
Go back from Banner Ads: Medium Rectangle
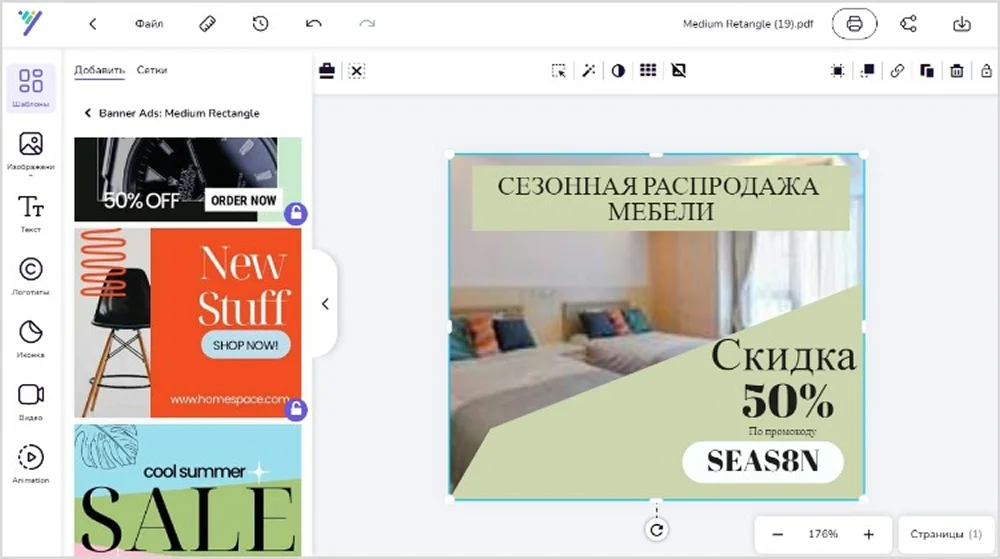tap(87, 114)
